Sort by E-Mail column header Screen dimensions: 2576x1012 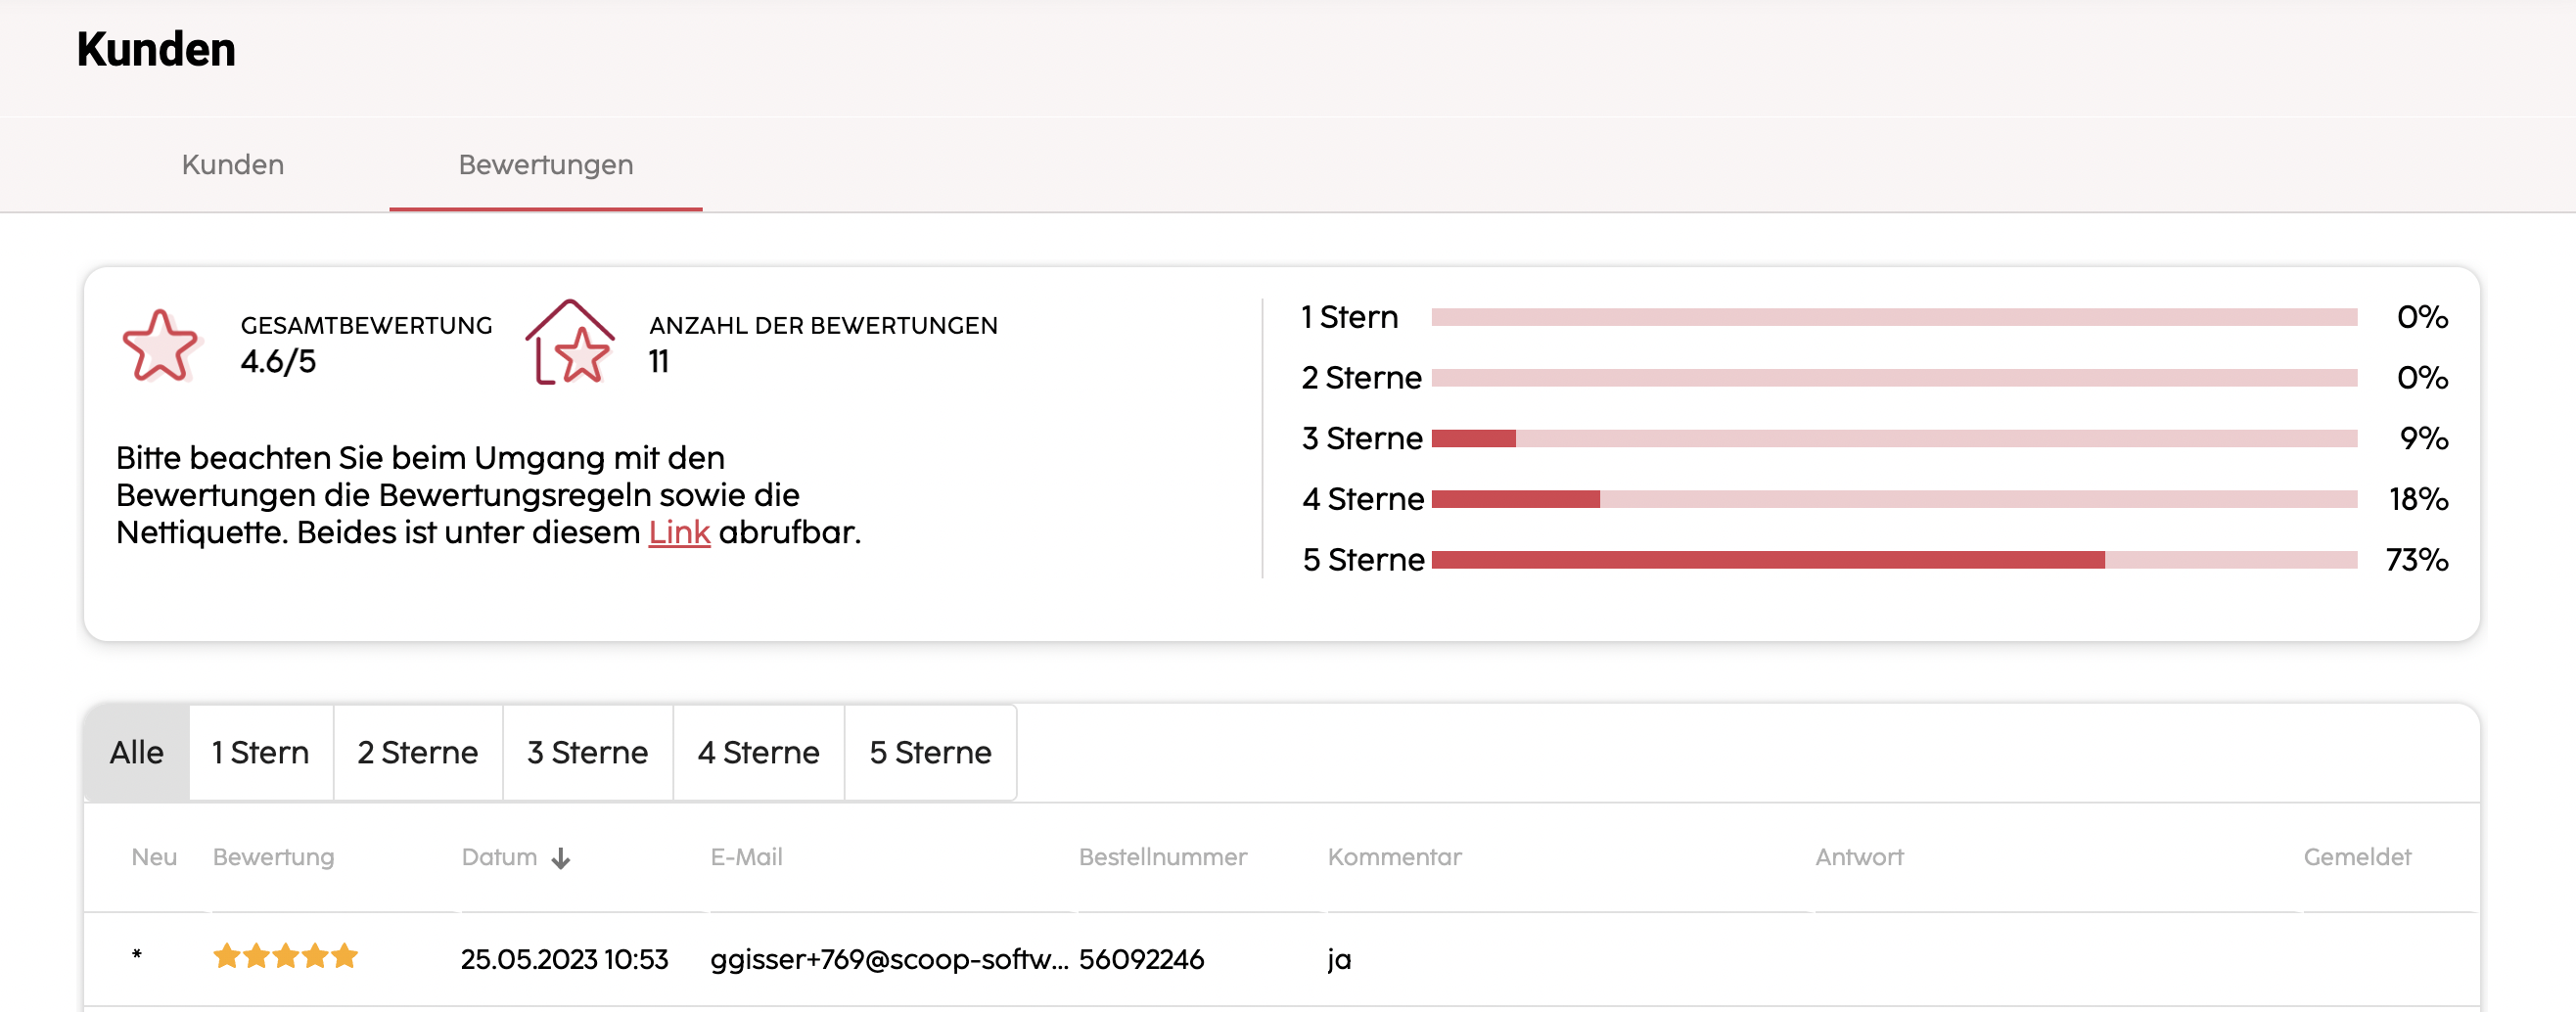point(747,857)
